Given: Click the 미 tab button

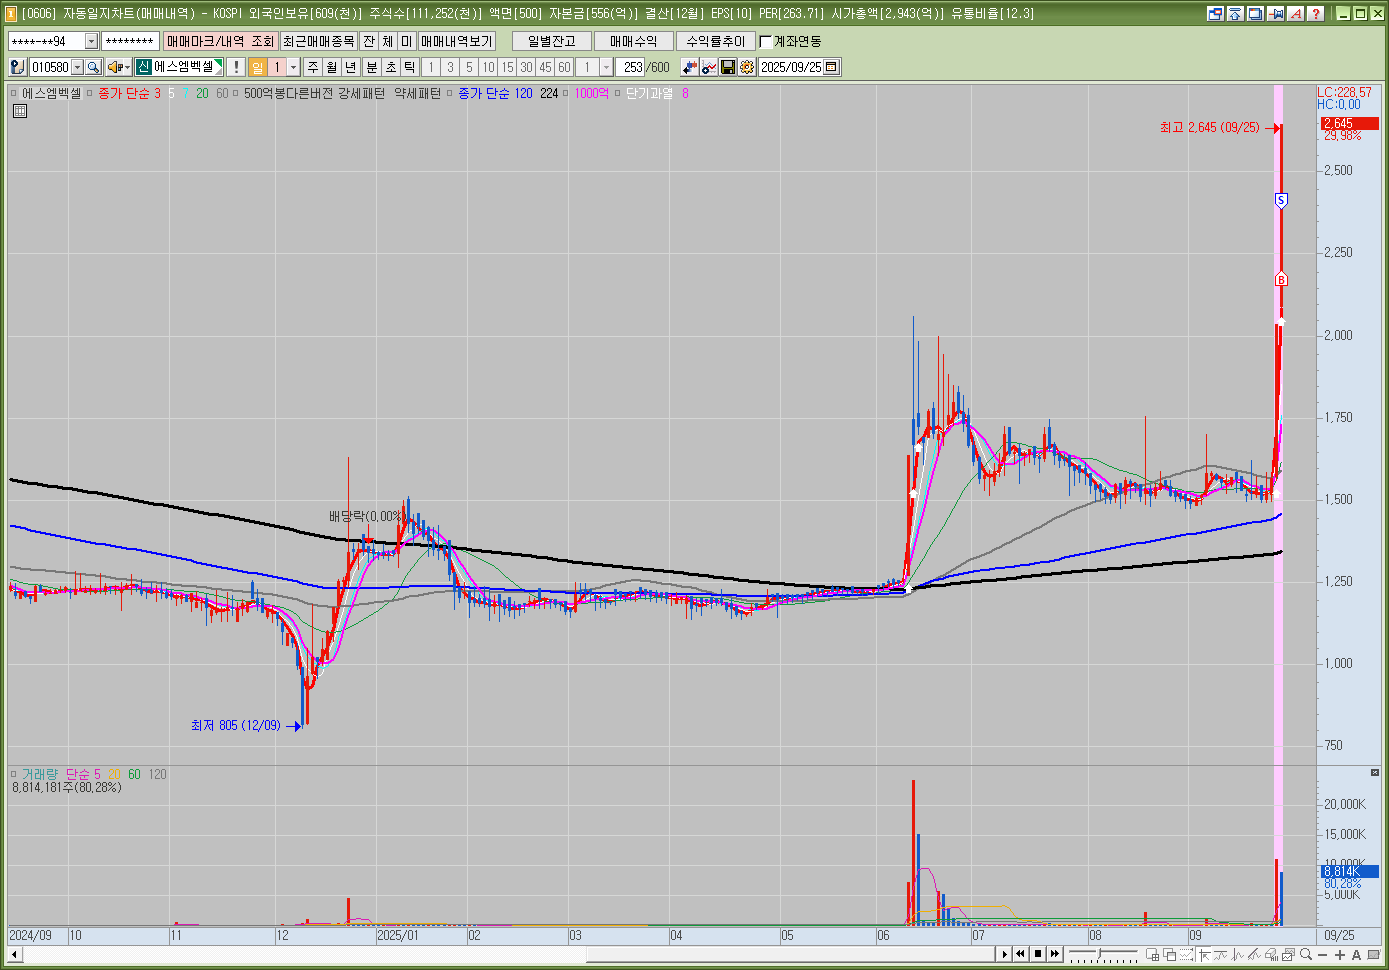Looking at the screenshot, I should coord(406,41).
